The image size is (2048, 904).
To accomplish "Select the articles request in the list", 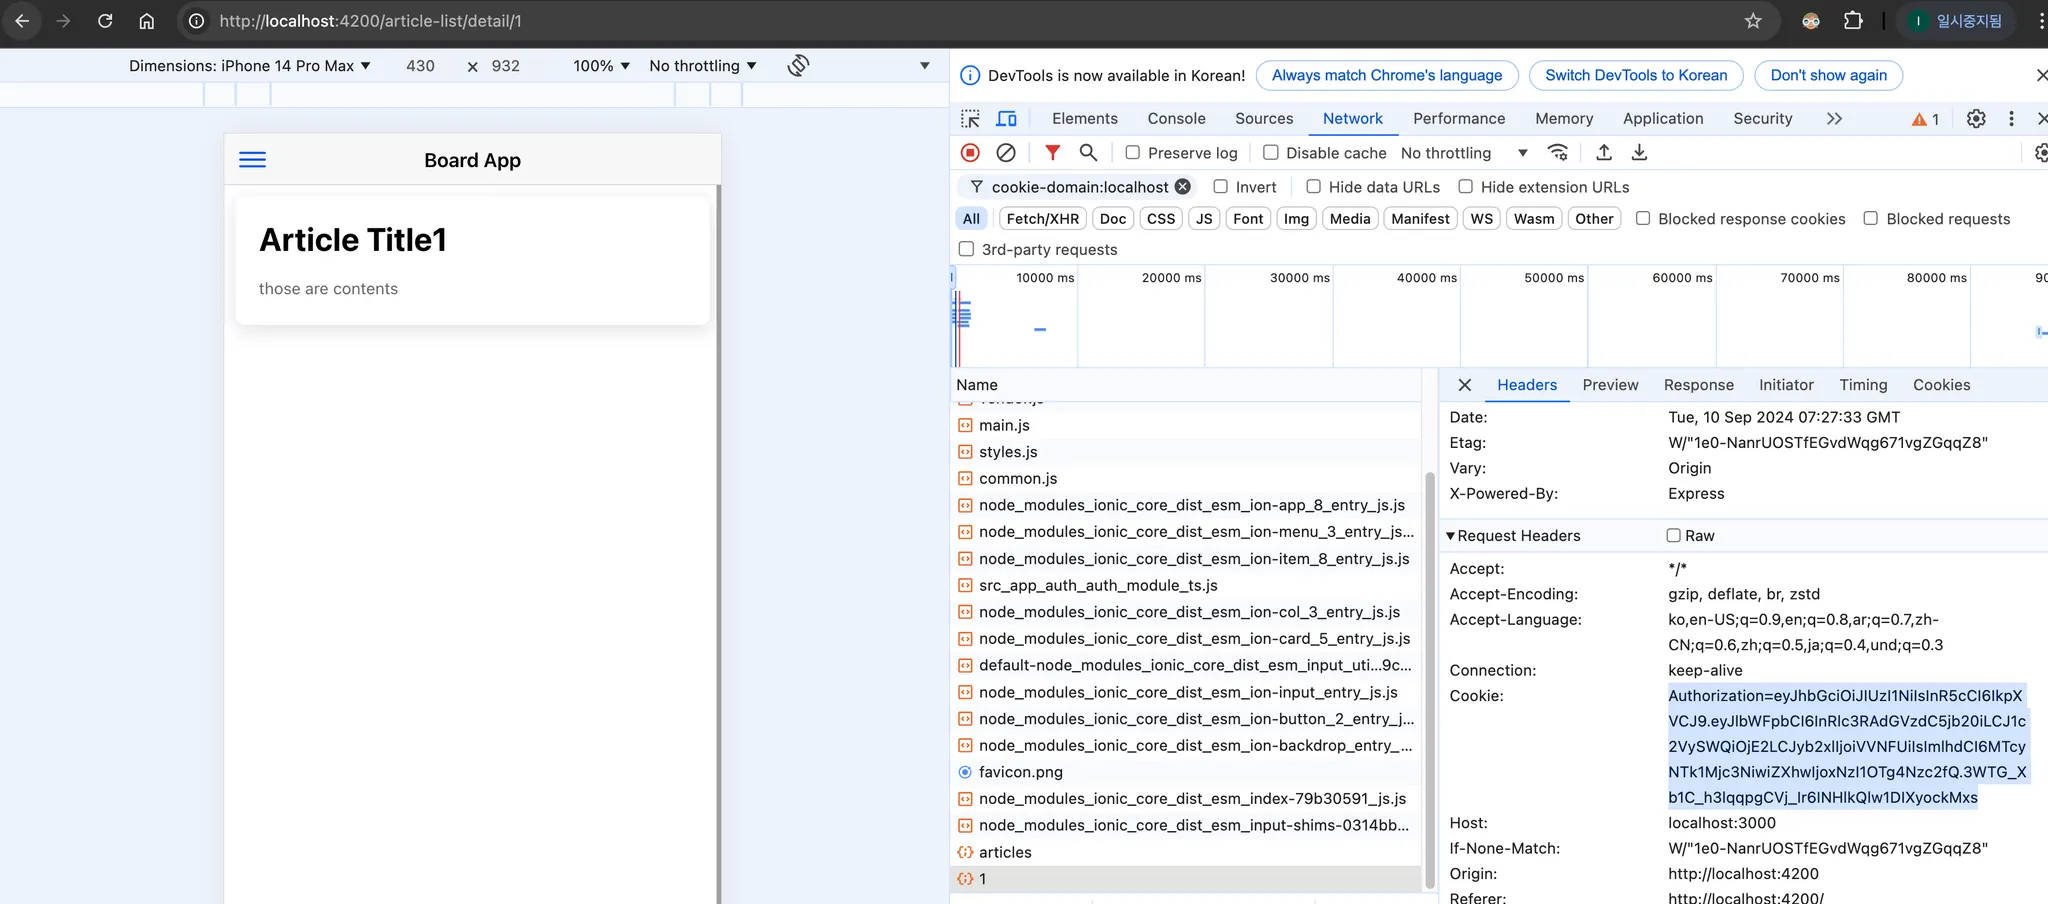I will tap(1005, 852).
